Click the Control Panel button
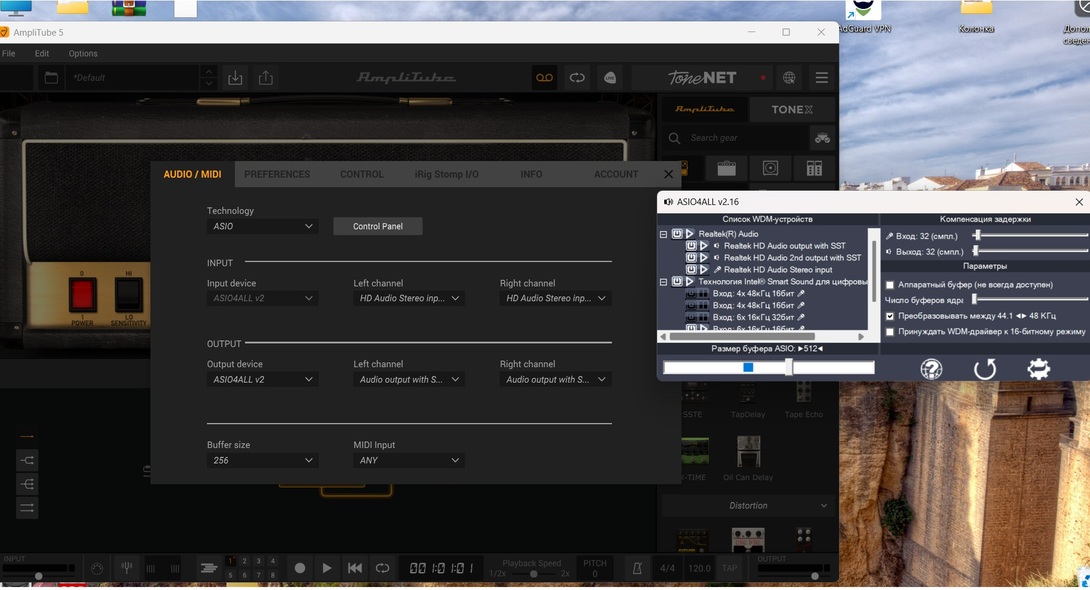The height and width of the screenshot is (590, 1090). (x=378, y=227)
